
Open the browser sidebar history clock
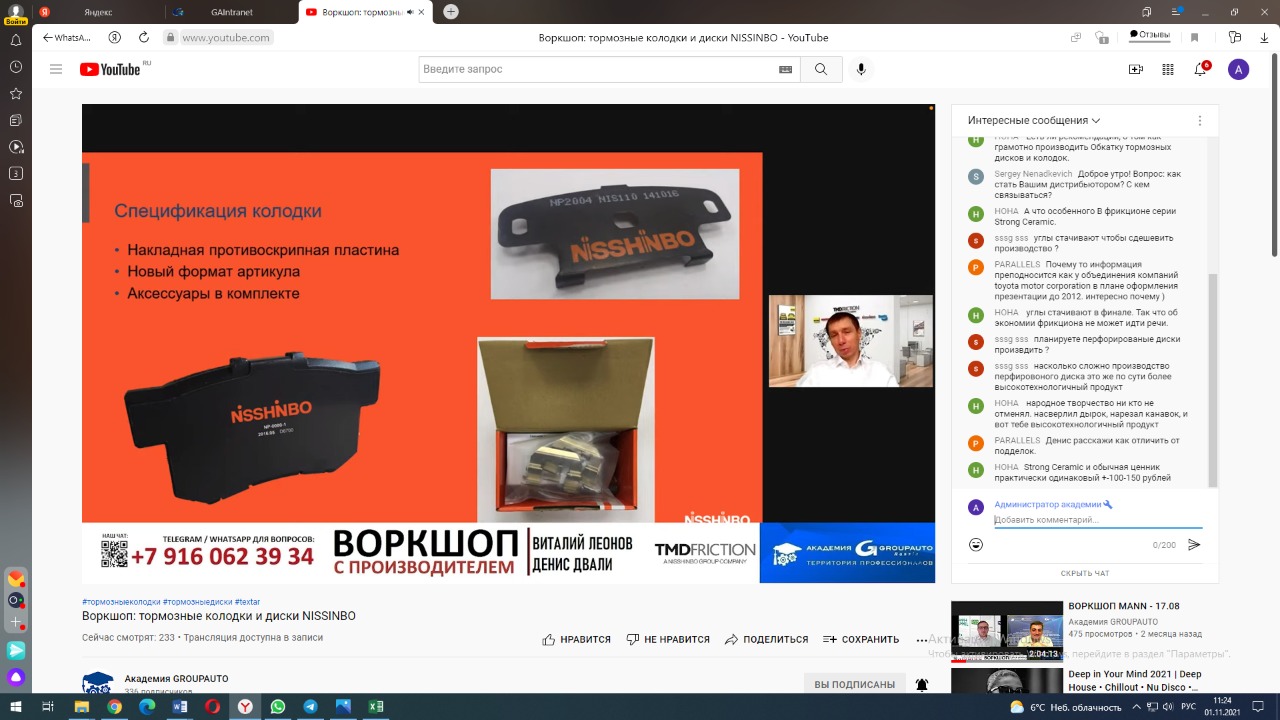tap(16, 67)
